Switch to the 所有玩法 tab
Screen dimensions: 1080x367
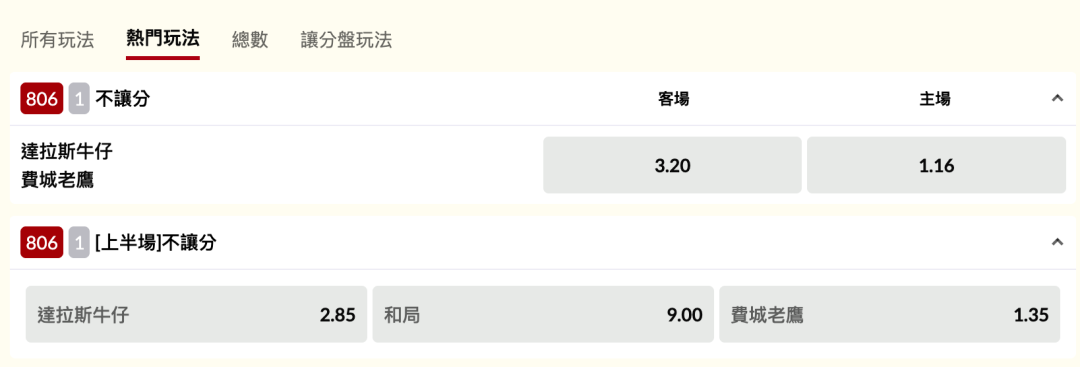(57, 40)
